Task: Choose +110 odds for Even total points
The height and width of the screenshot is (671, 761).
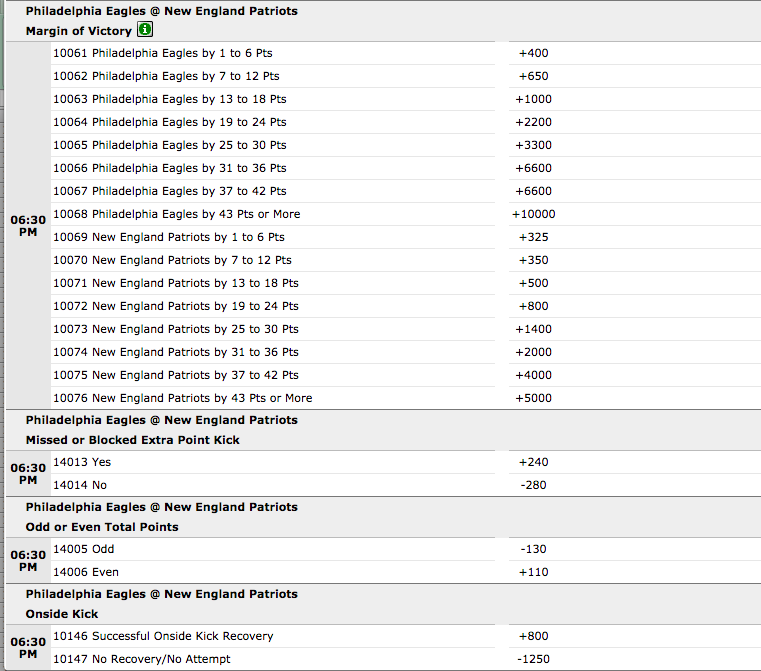Action: pos(533,572)
